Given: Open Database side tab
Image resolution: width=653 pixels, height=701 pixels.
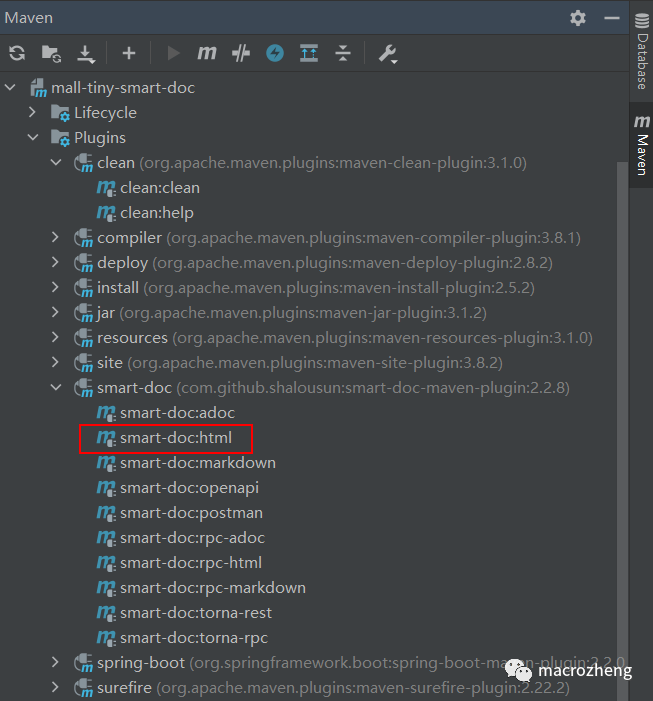Looking at the screenshot, I should click(642, 51).
